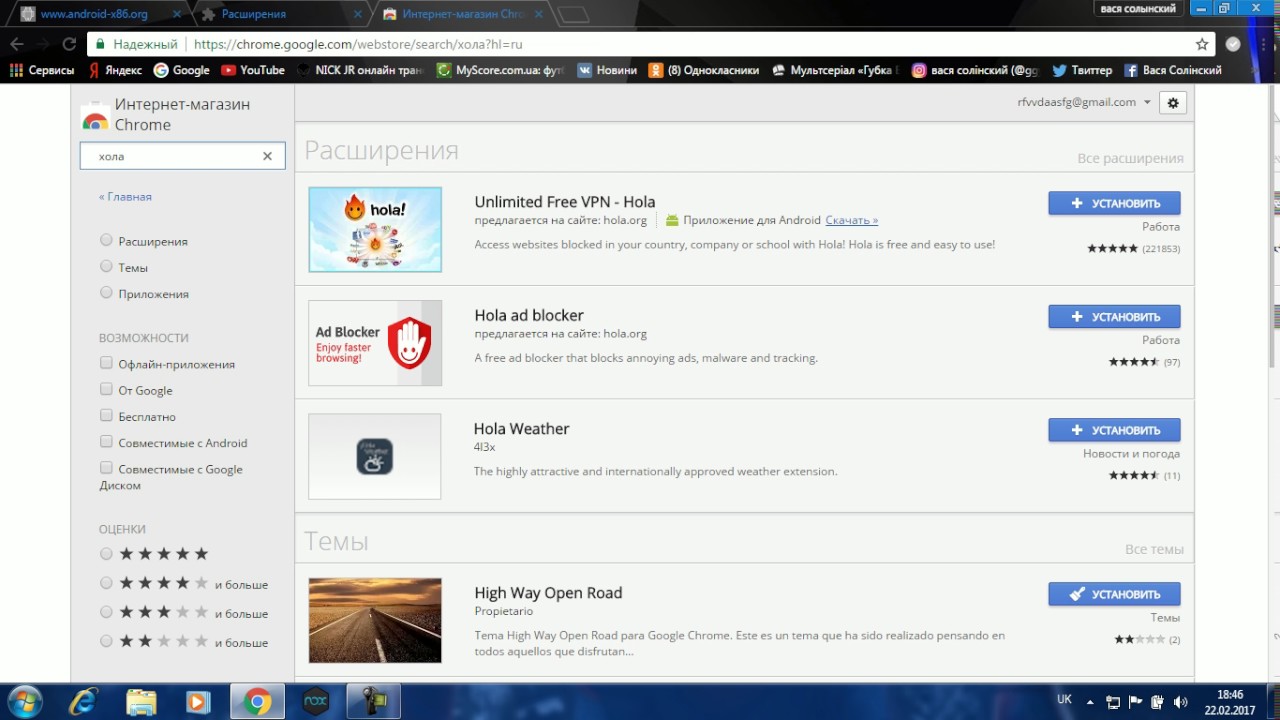Open the Однокласники bookmark

704,70
